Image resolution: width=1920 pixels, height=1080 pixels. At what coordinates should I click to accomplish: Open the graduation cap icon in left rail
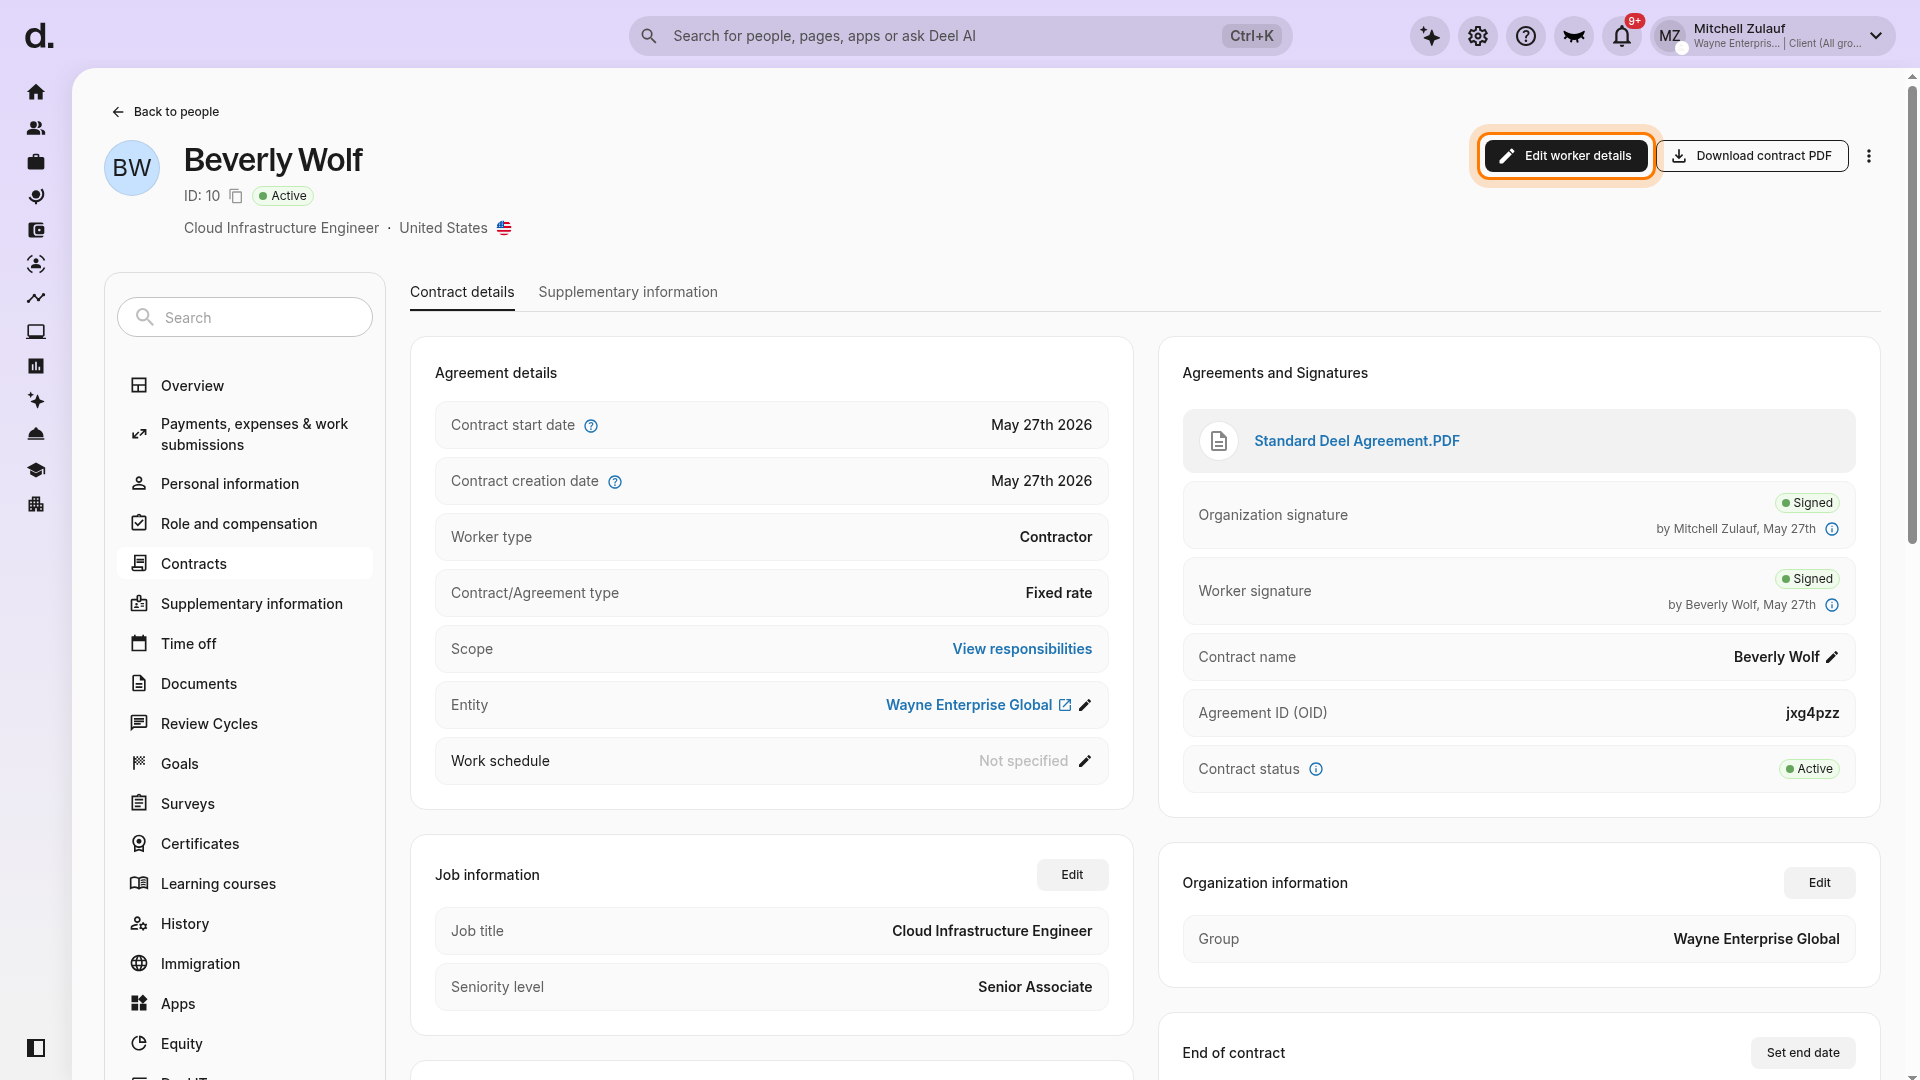click(36, 470)
